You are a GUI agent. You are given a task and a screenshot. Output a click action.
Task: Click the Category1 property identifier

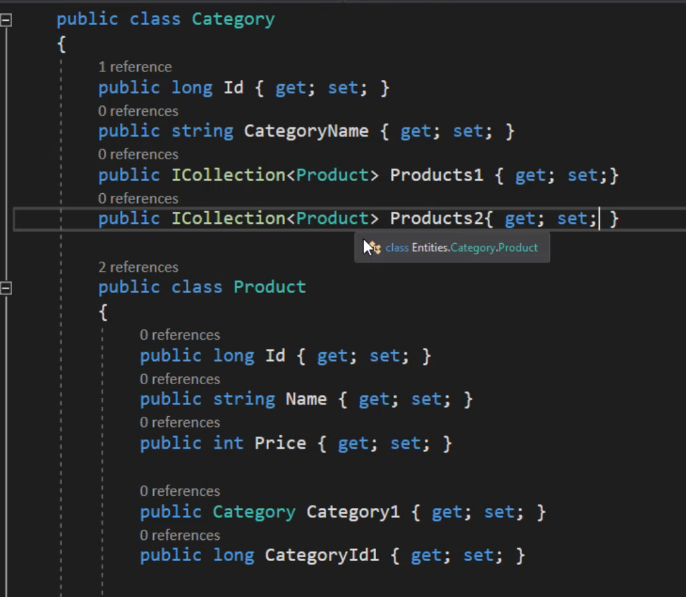[353, 512]
